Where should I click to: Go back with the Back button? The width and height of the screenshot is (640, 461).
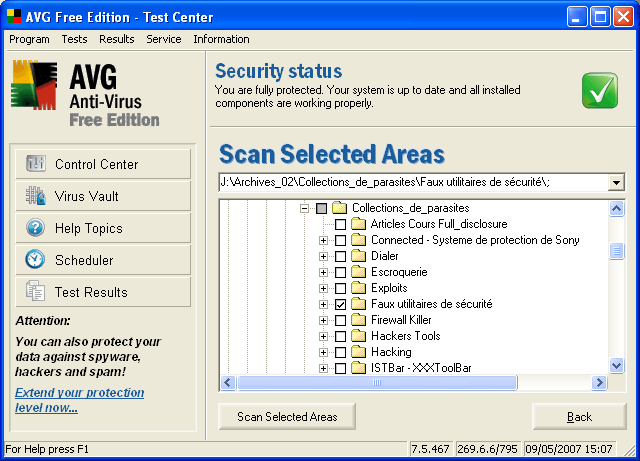click(579, 416)
